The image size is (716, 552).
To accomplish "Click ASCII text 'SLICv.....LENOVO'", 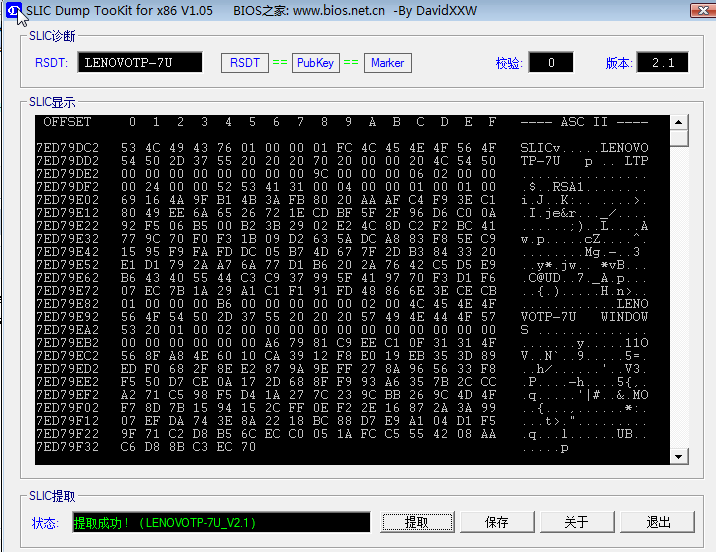I will [584, 148].
